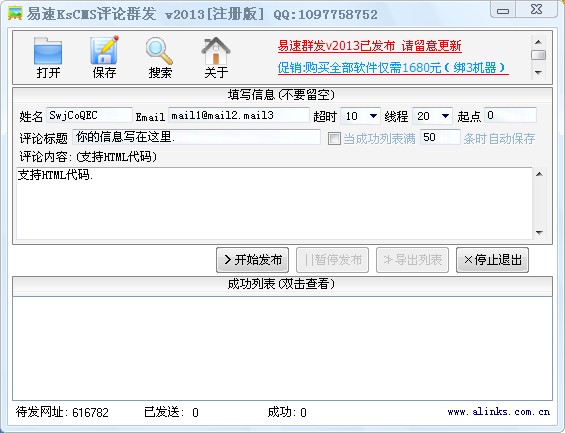Open the blue 促销 promotion link

pyautogui.click(x=393, y=68)
